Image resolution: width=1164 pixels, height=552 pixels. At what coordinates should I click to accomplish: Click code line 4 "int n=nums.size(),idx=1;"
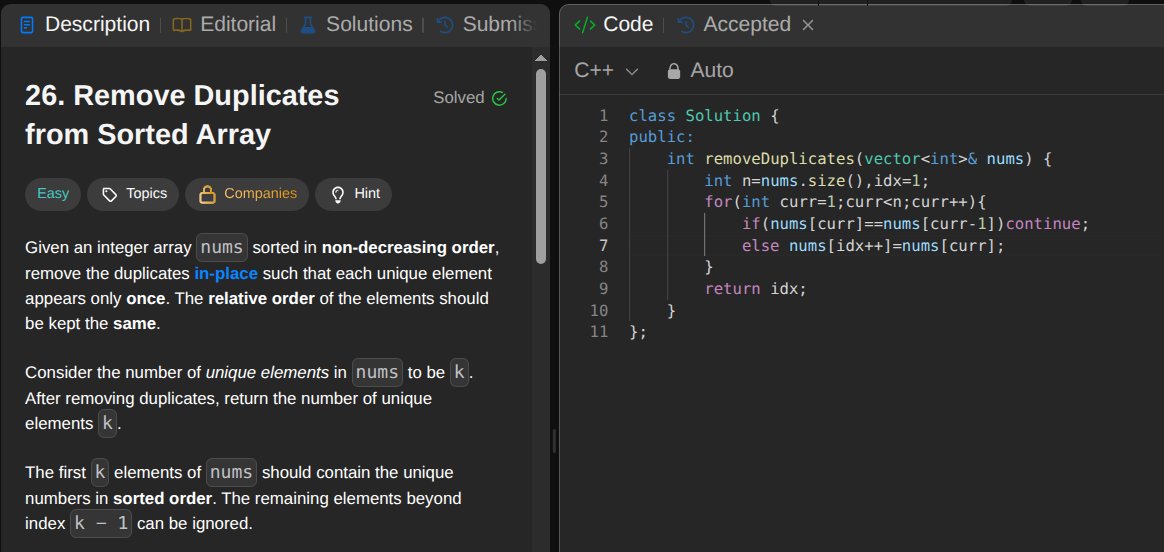pyautogui.click(x=817, y=181)
